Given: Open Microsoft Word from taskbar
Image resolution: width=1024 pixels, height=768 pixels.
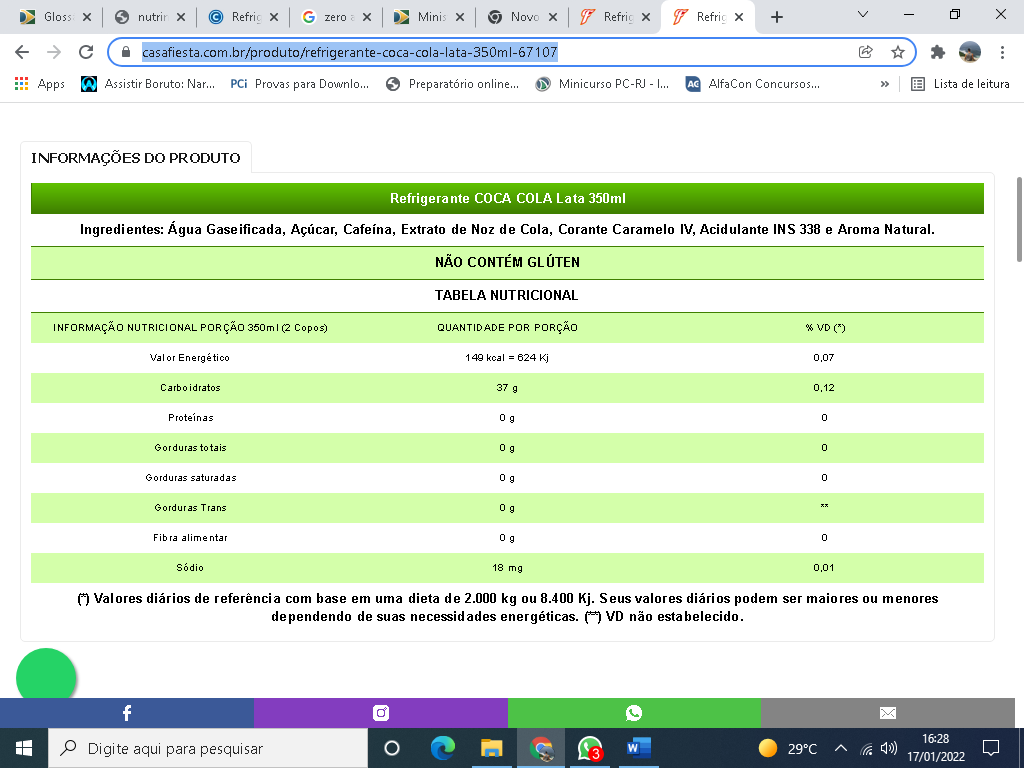Looking at the screenshot, I should click(639, 748).
